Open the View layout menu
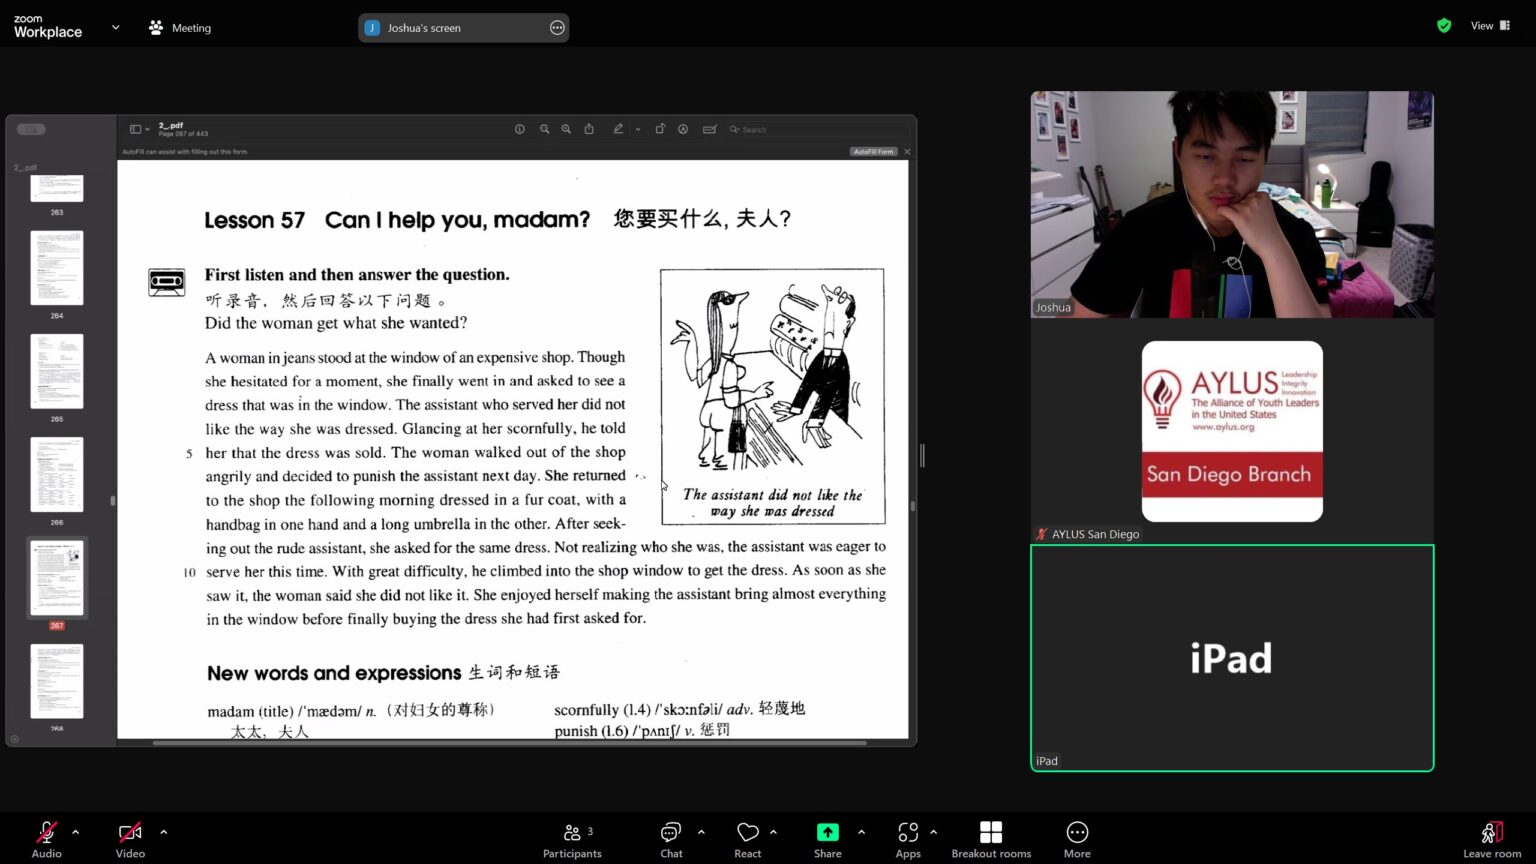The width and height of the screenshot is (1536, 864). pyautogui.click(x=1490, y=26)
